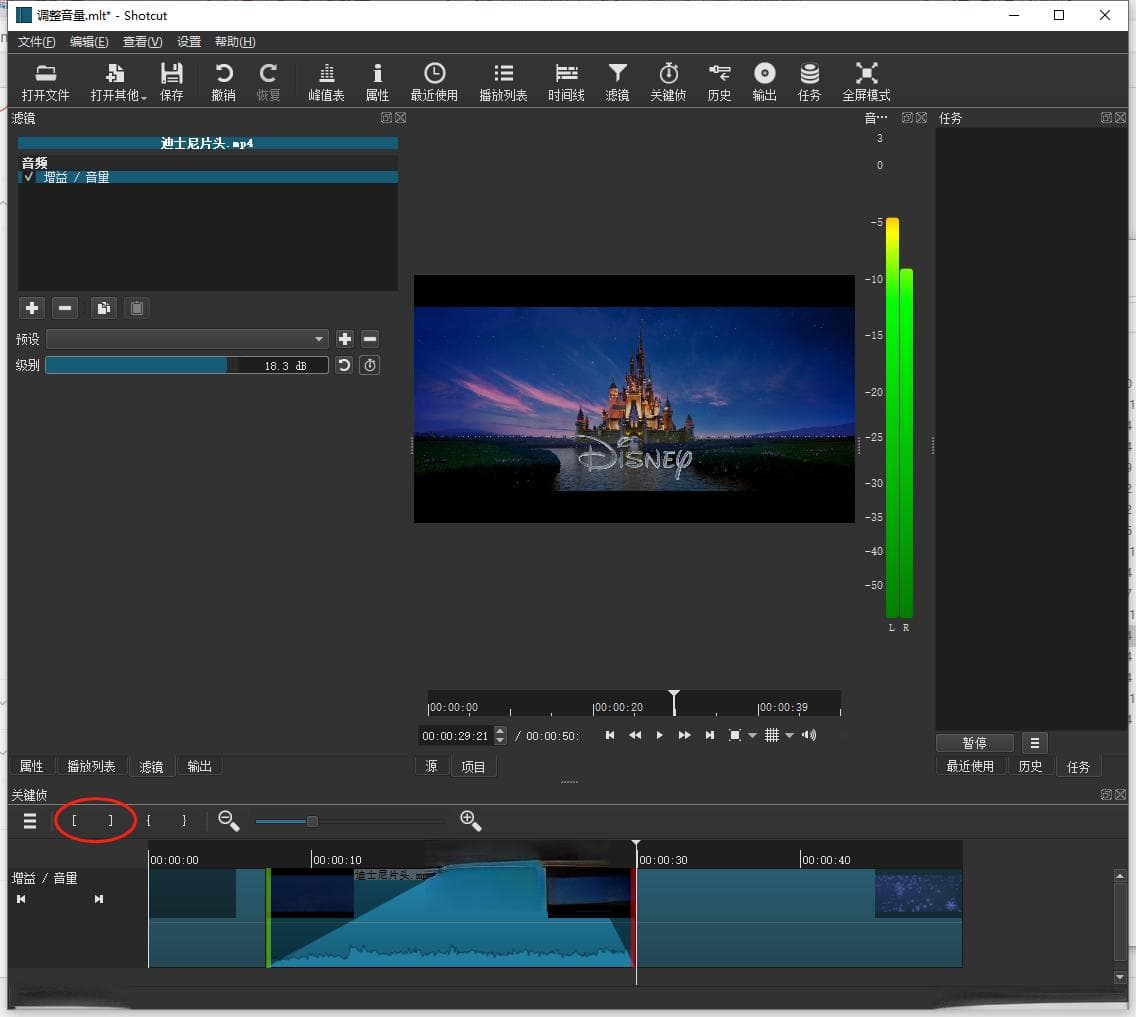Open the 帮助(H) menu
Image resolution: width=1136 pixels, height=1017 pixels.
click(x=235, y=42)
